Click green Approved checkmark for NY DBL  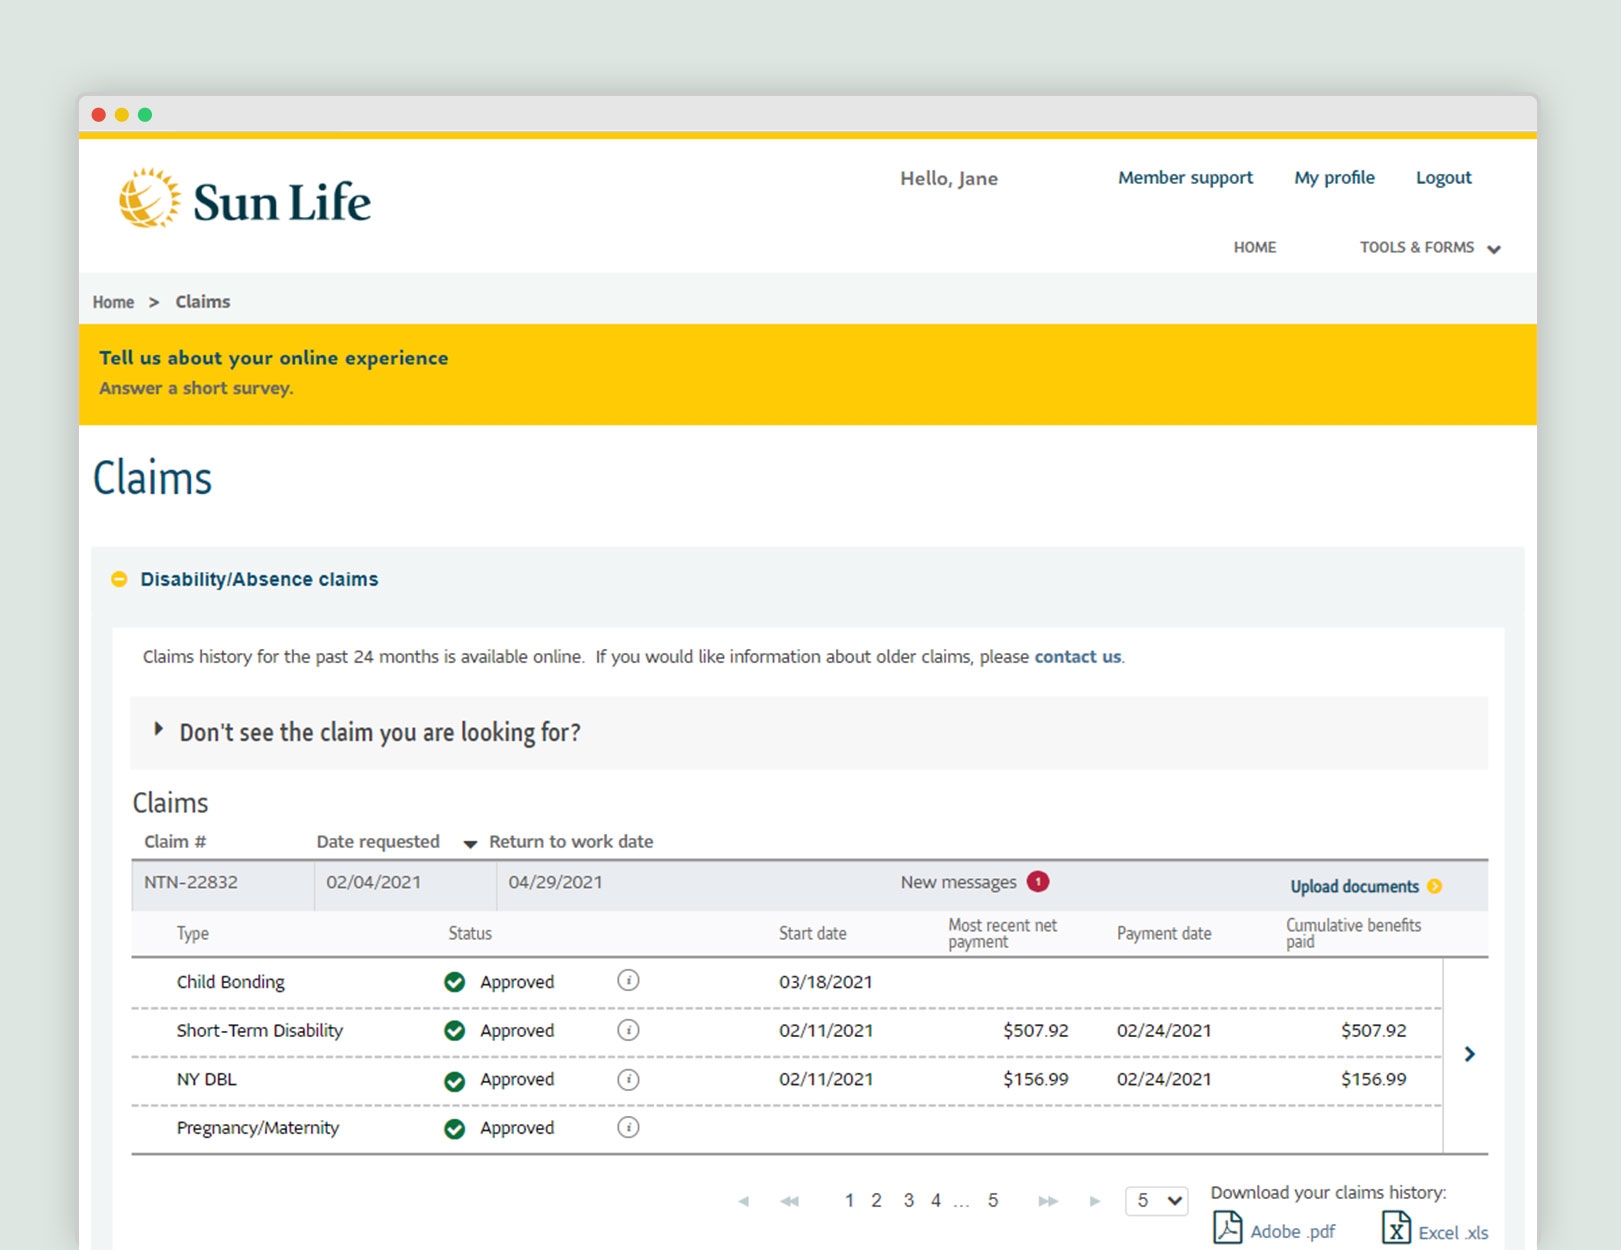[x=455, y=1079]
